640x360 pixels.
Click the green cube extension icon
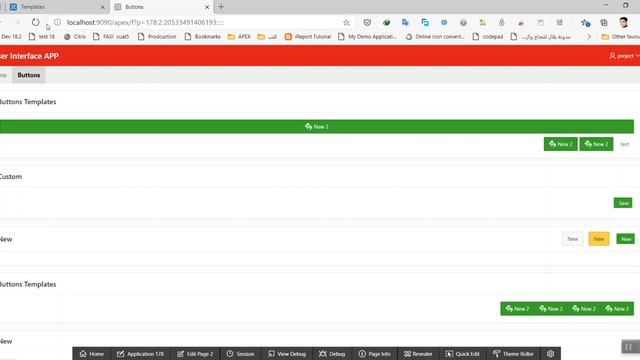pyautogui.click(x=386, y=22)
